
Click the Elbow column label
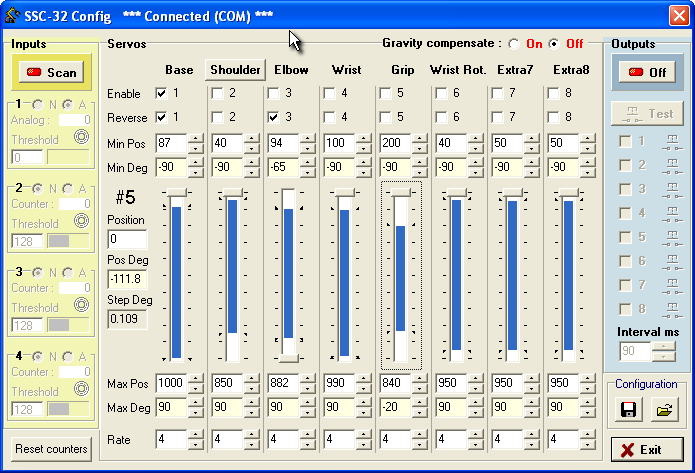click(291, 70)
